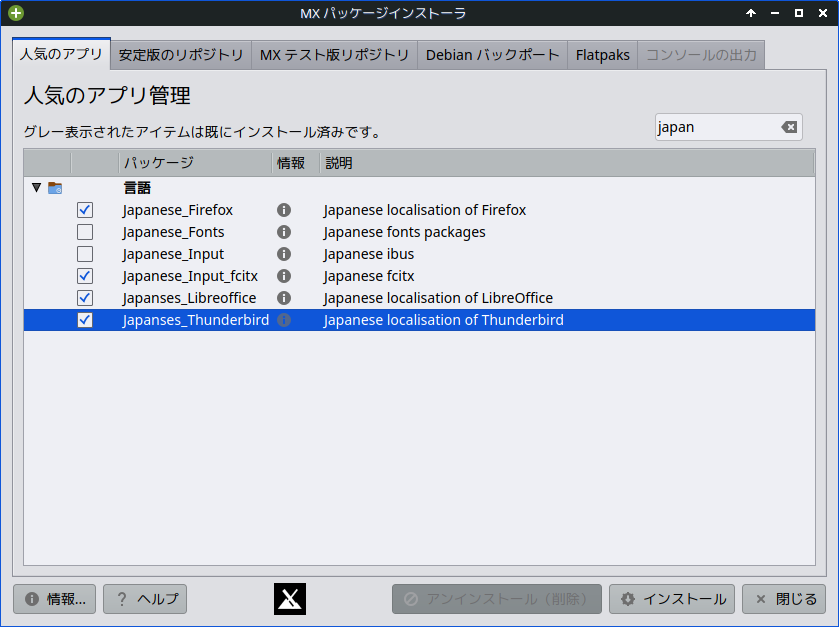Open the Flatpaks tab
The image size is (839, 627).
[x=602, y=55]
